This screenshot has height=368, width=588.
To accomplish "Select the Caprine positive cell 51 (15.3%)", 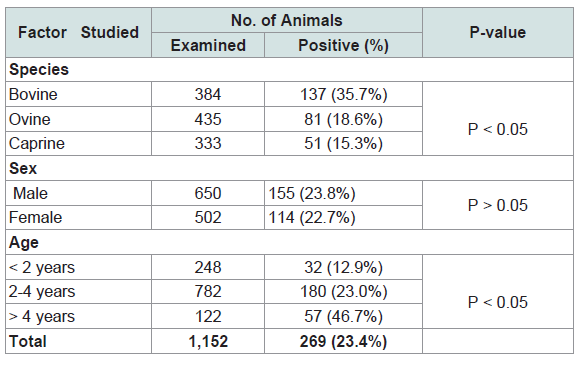I will 343,143.
